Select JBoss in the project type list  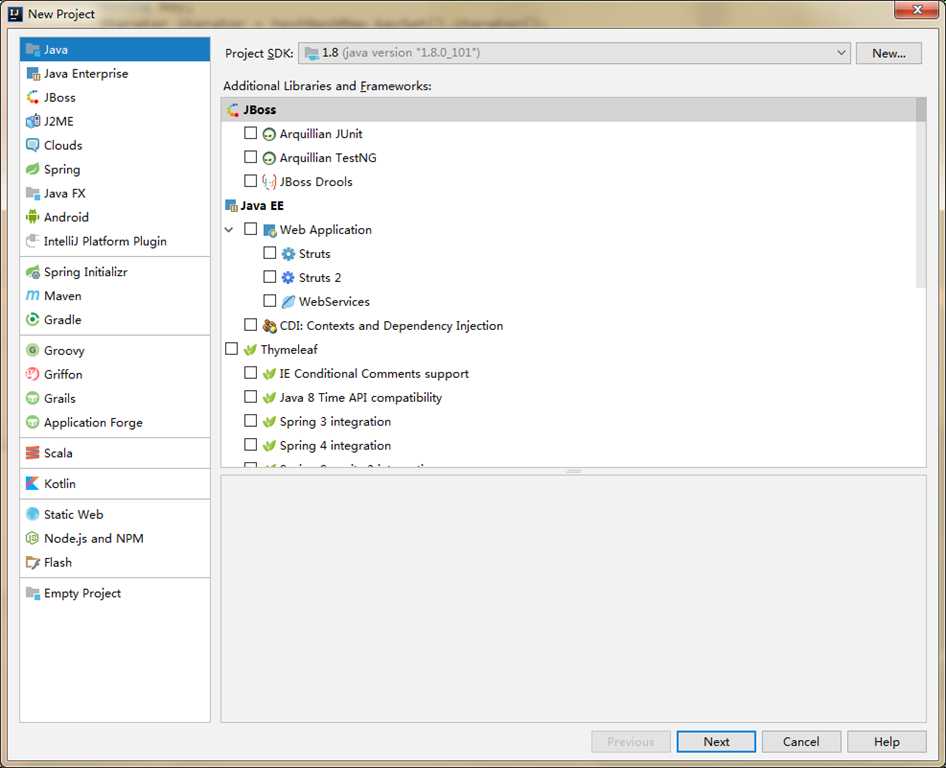tap(115, 97)
